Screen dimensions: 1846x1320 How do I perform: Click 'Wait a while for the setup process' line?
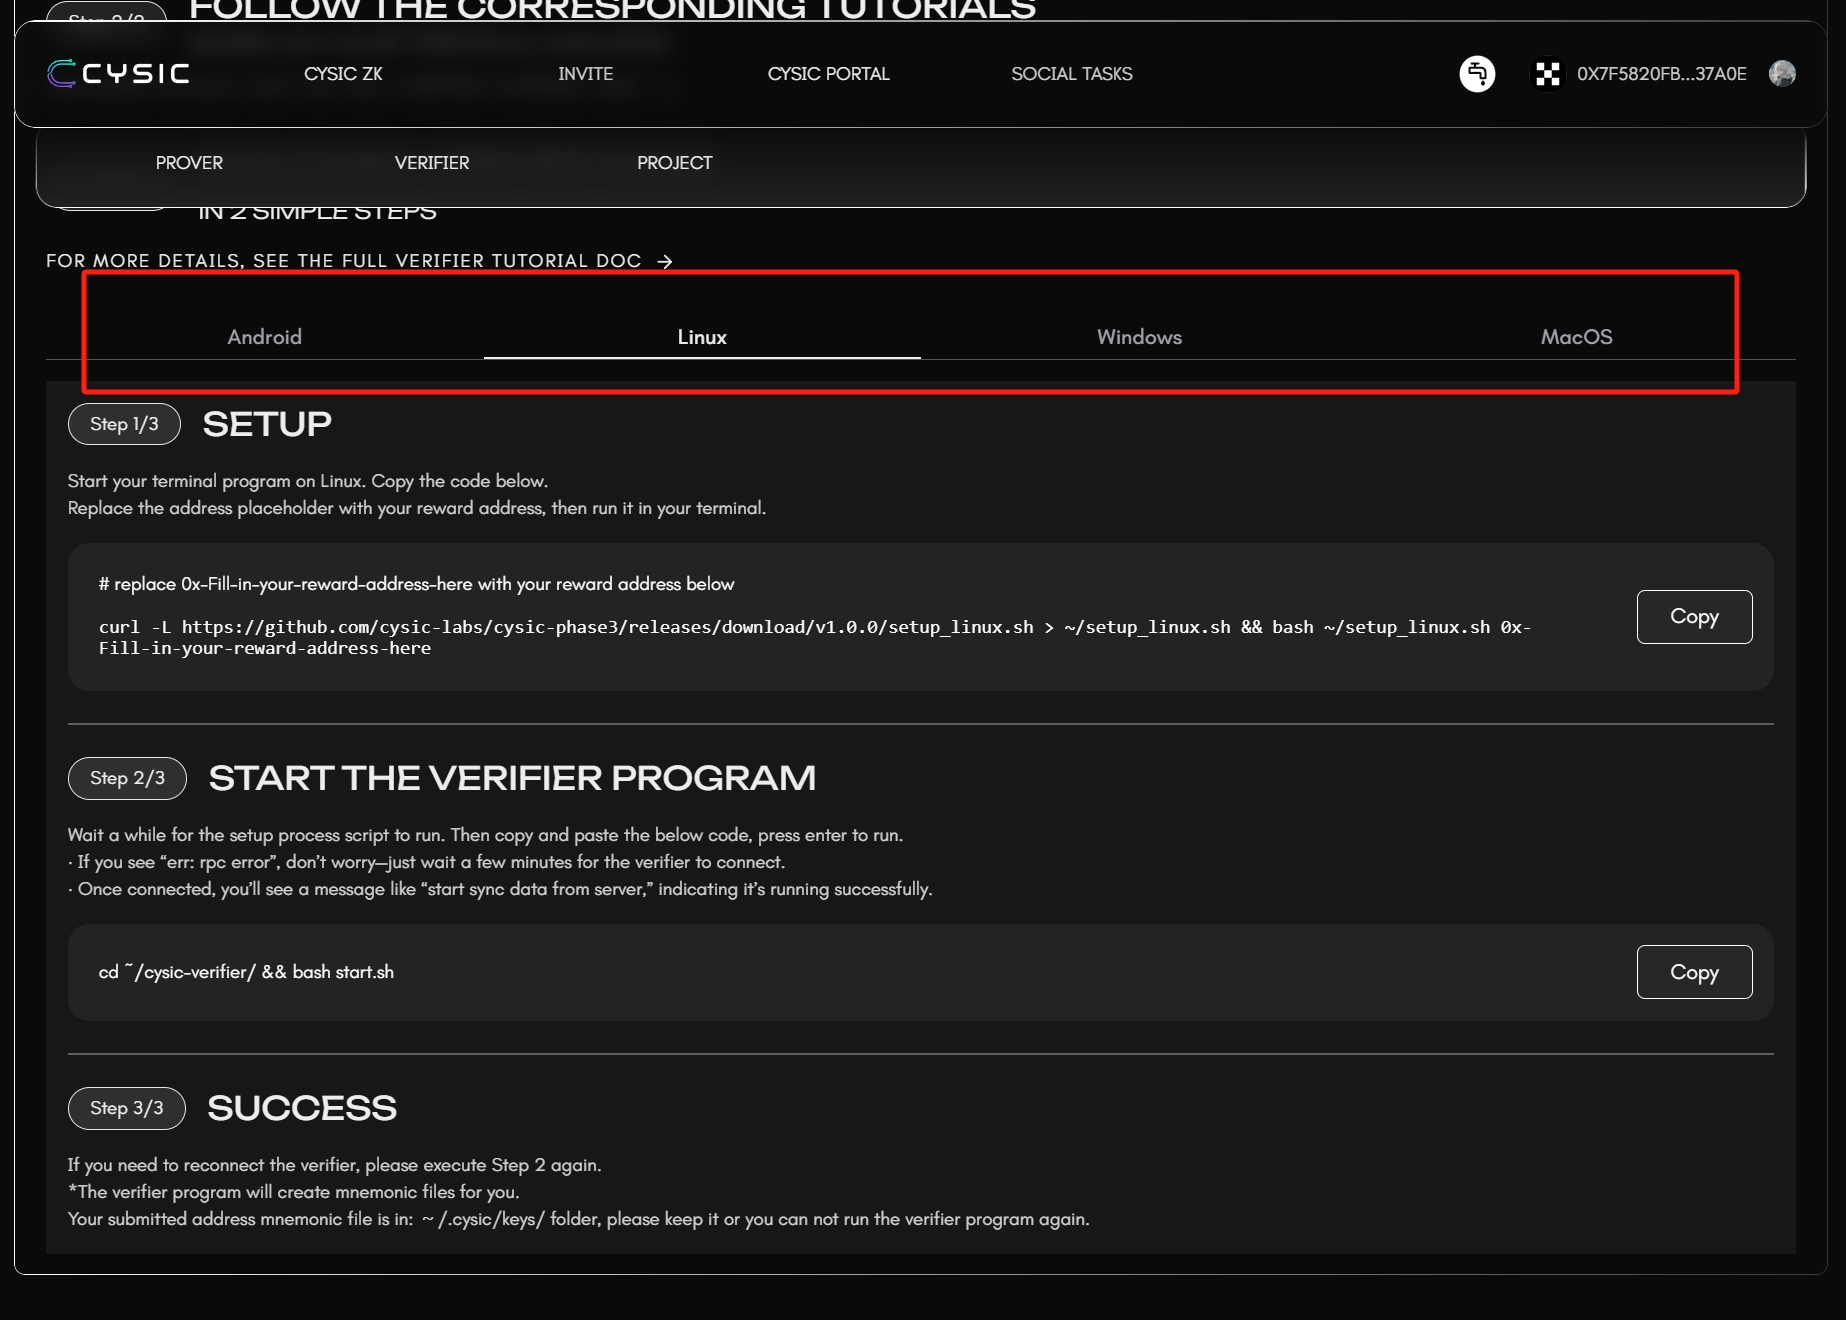(485, 835)
